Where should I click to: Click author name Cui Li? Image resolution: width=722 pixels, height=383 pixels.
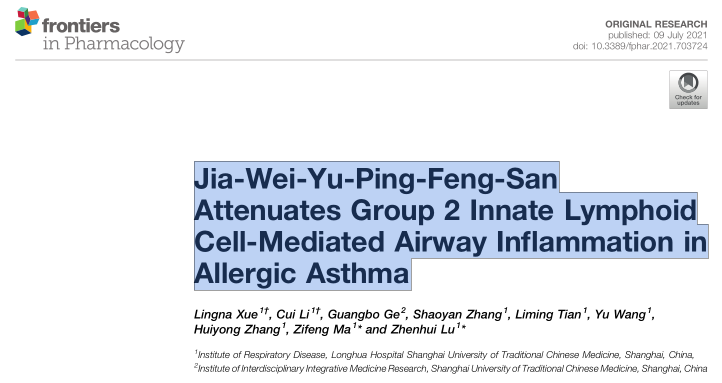pos(292,314)
